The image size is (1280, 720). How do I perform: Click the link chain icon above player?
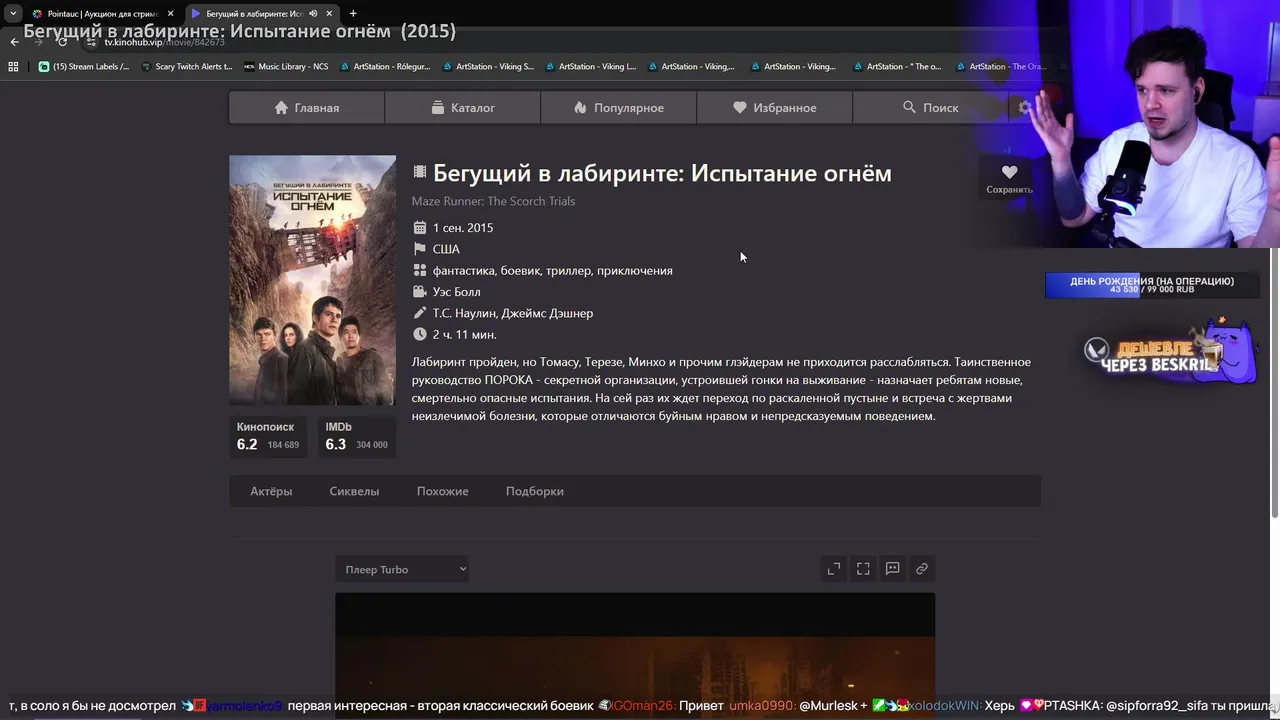tap(922, 569)
